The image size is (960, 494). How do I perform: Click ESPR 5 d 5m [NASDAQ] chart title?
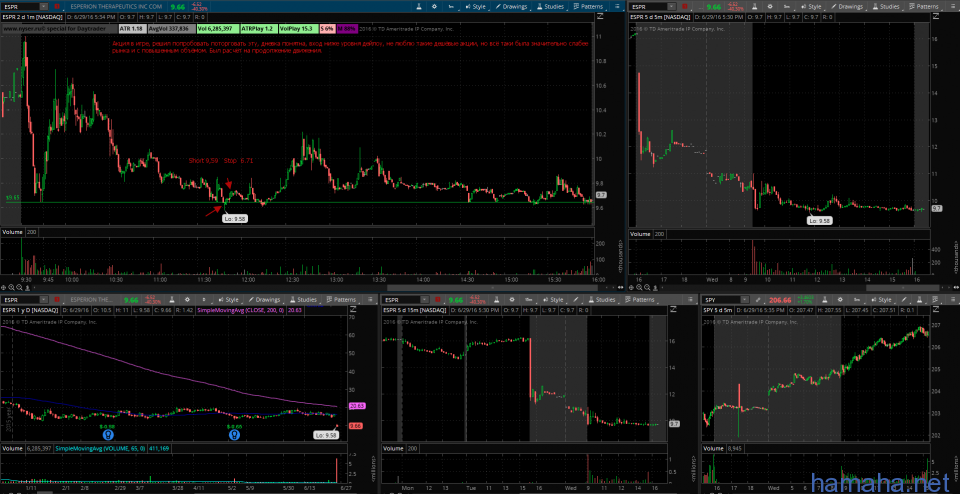pos(660,17)
